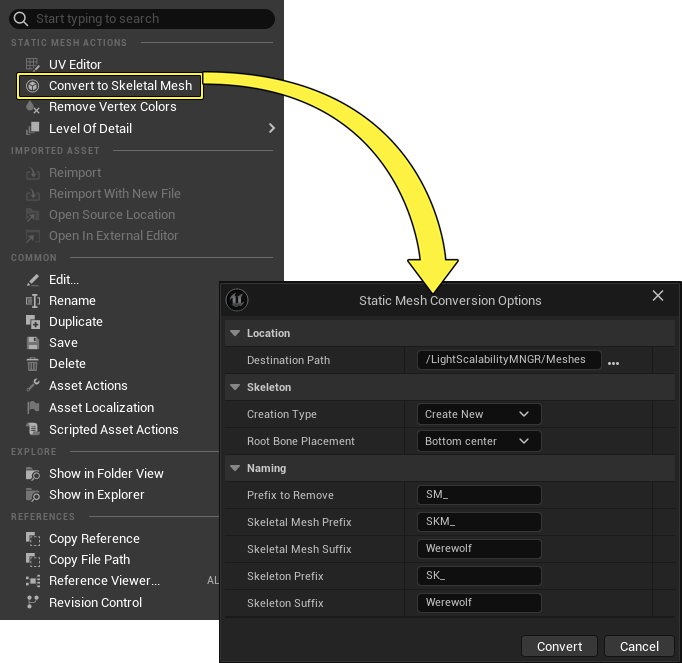The image size is (682, 663).
Task: Click the Convert to Skeletal Mesh icon
Action: tap(33, 86)
